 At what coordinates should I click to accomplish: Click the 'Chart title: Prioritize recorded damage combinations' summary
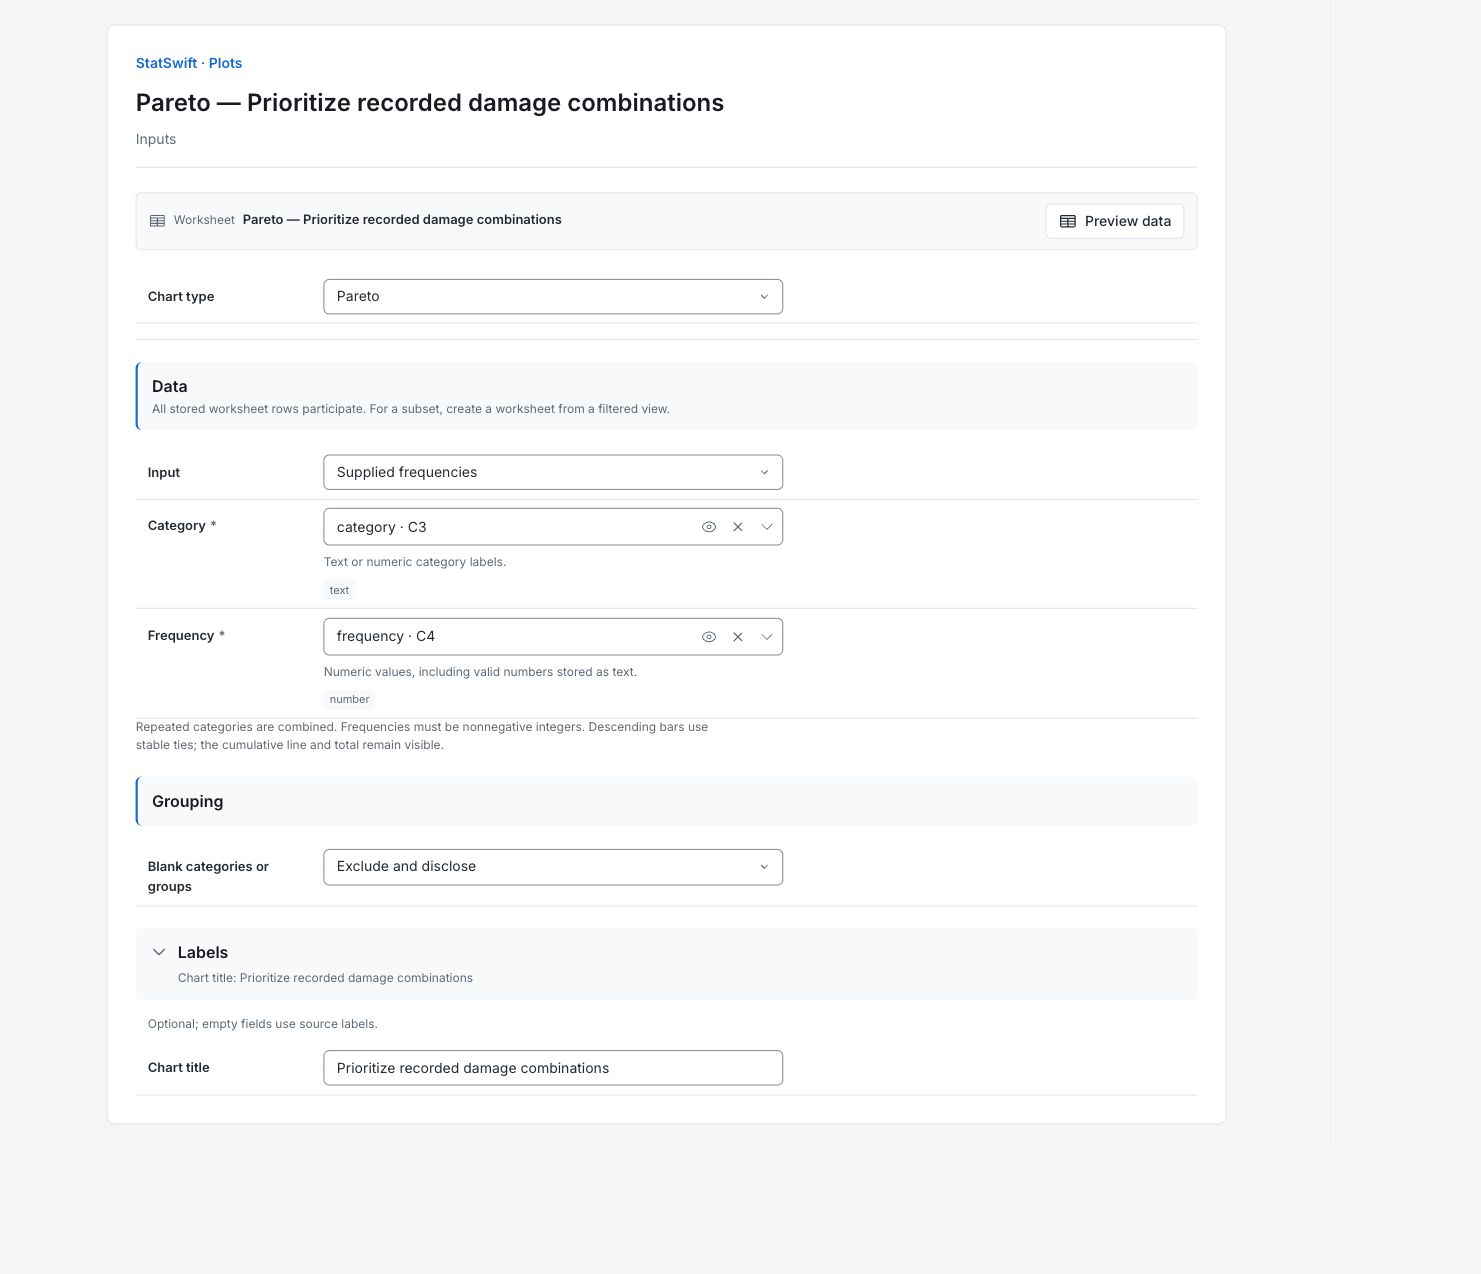(x=325, y=978)
